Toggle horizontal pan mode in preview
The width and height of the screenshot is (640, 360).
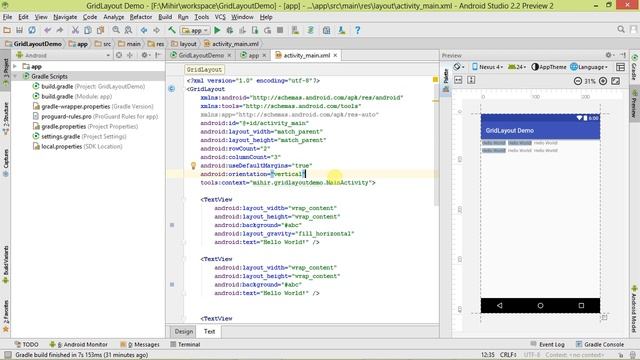458,80
